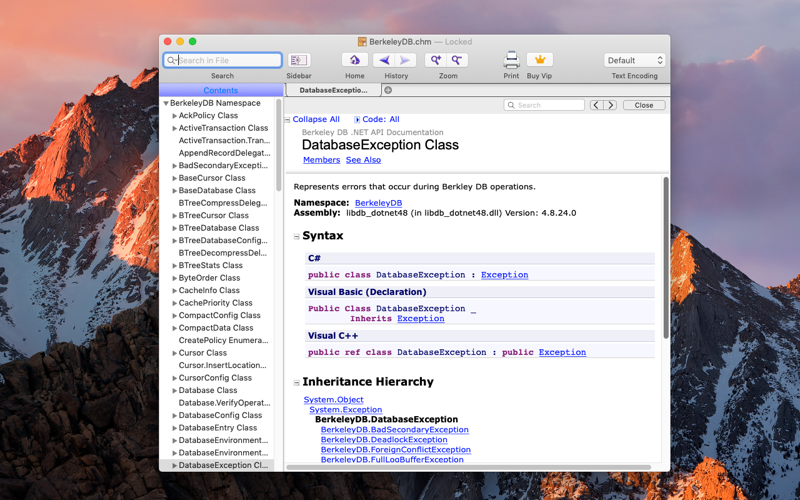Screen dimensions: 800x500
Task: Add a new tab with plus icon
Action: 388,90
